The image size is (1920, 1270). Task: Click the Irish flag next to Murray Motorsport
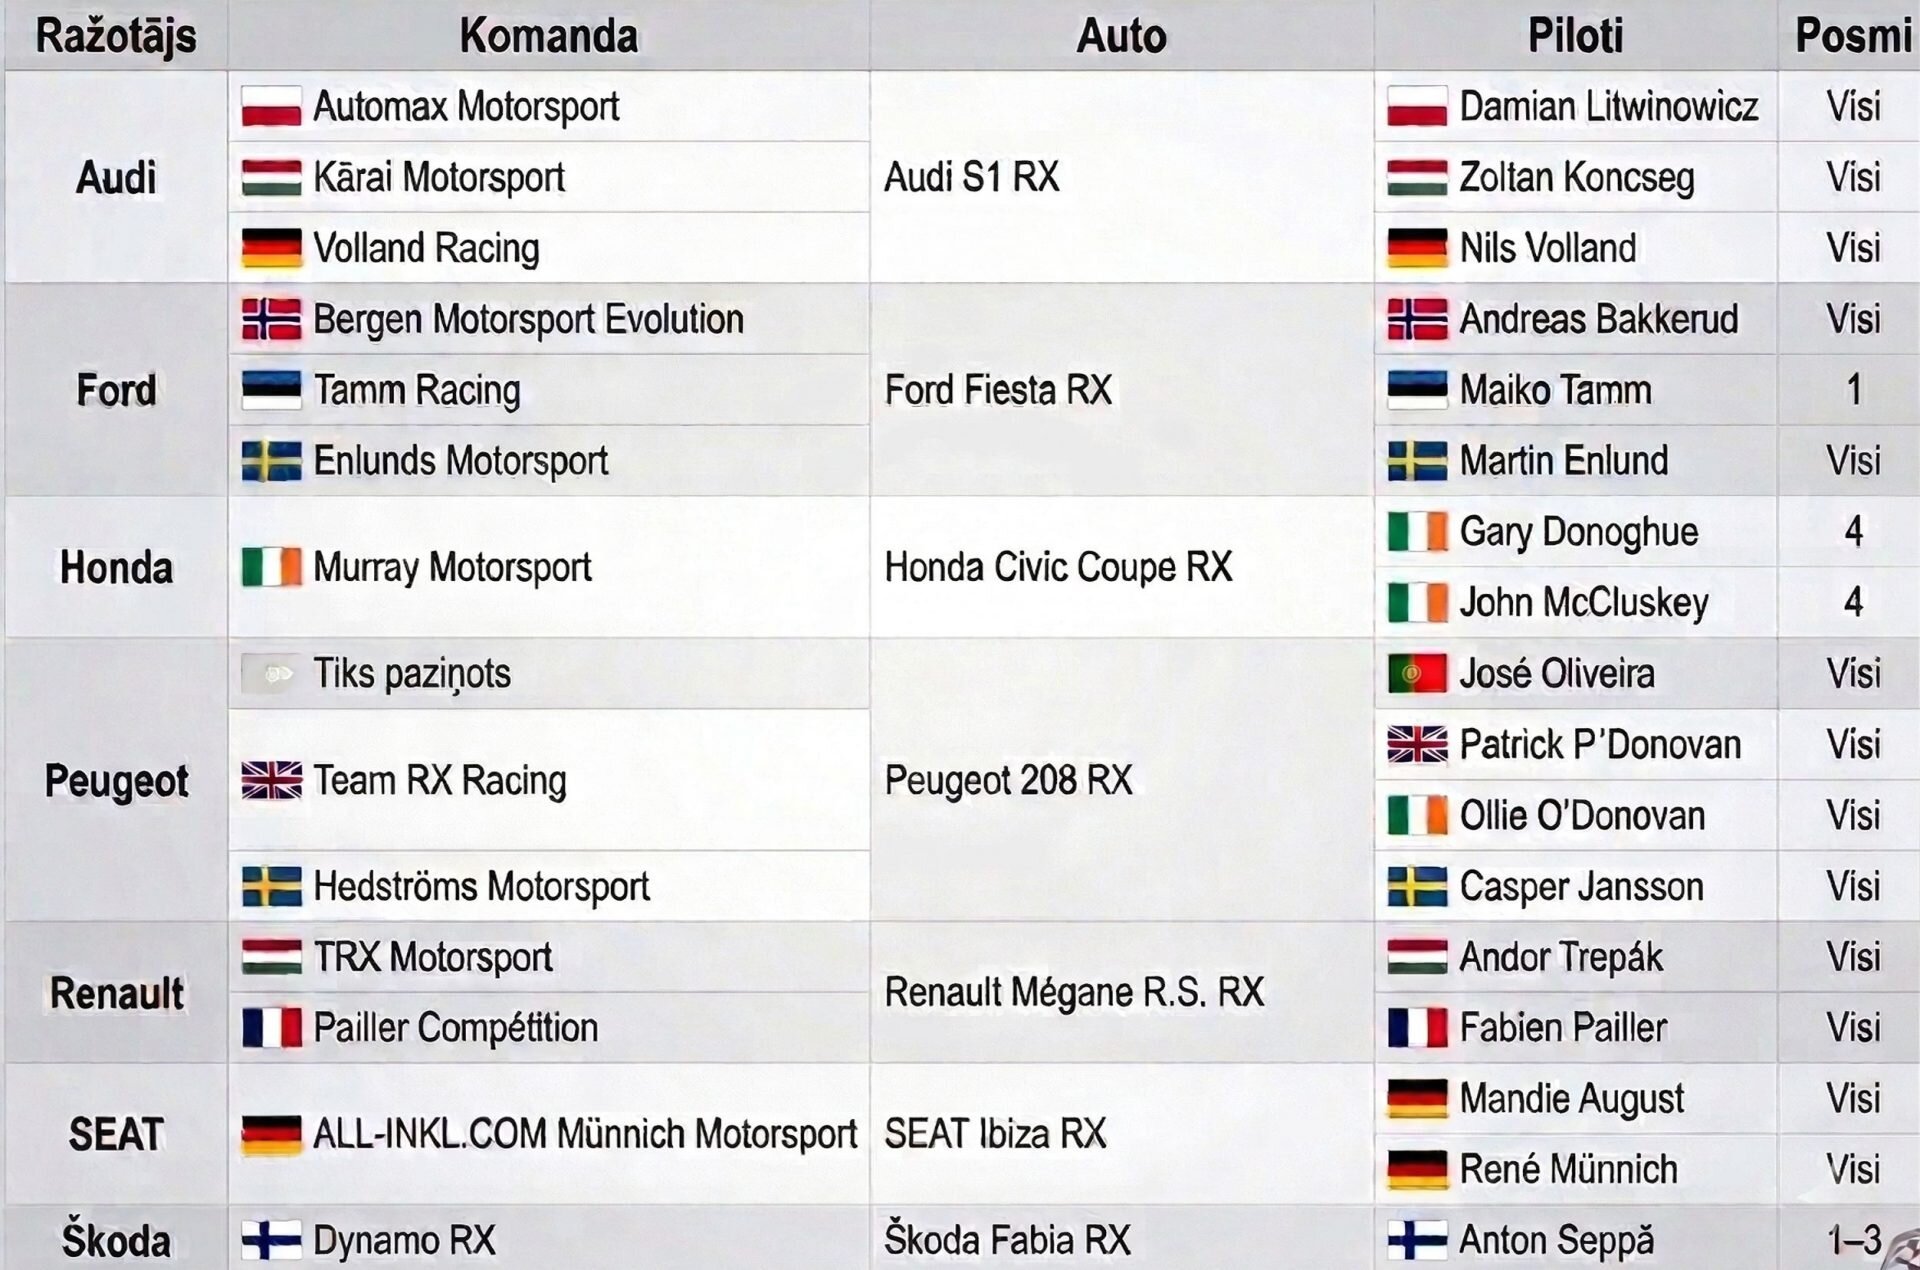(271, 567)
